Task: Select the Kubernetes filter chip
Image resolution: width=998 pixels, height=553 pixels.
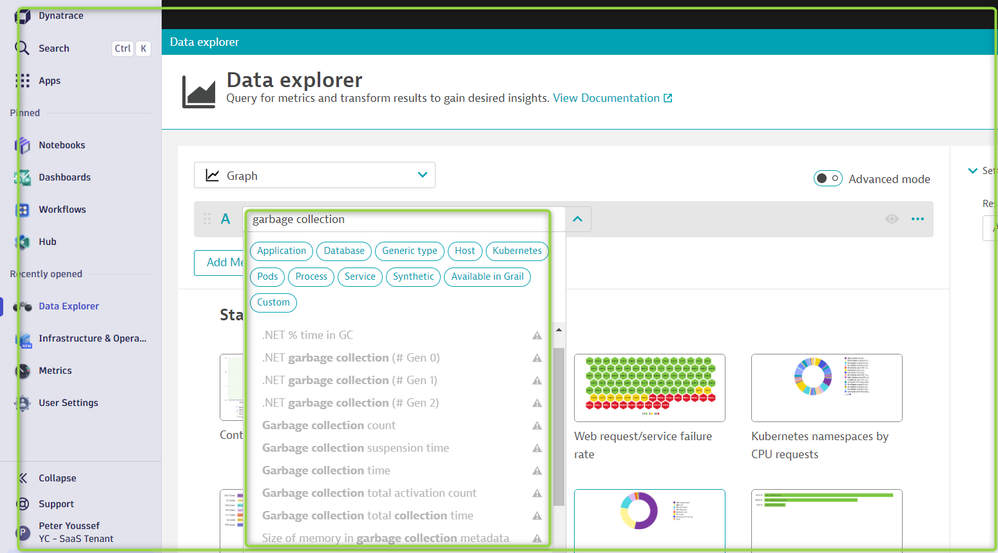Action: [516, 251]
